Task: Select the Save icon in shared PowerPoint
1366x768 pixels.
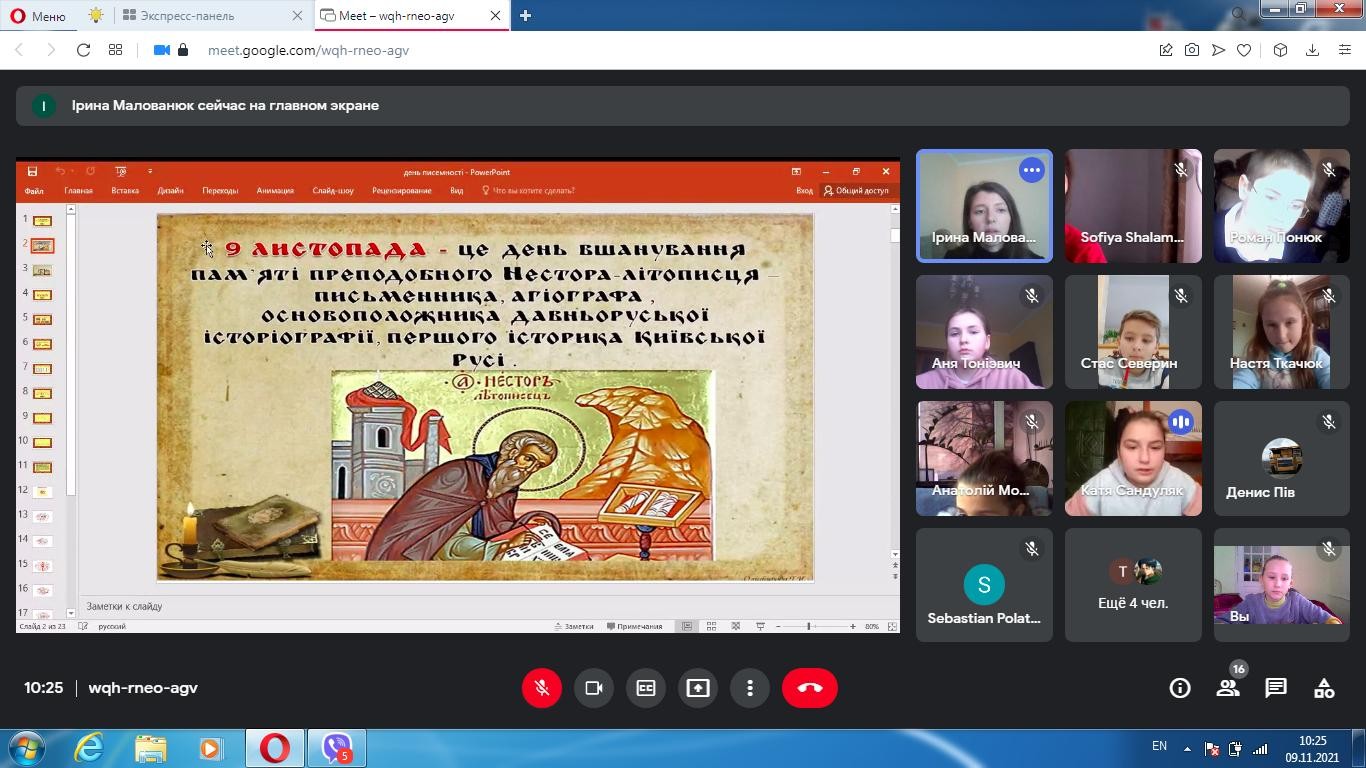Action: [x=32, y=171]
